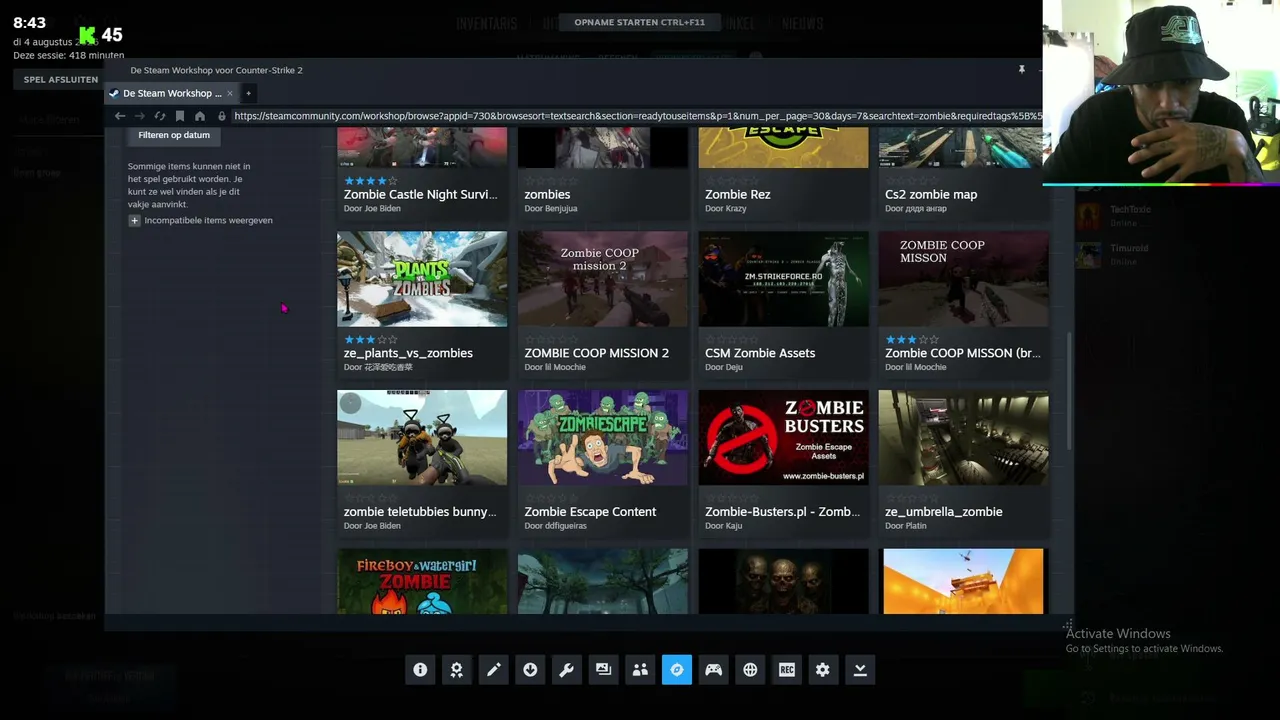Viewport: 1280px width, 720px height.
Task: Go back with browser back arrow
Action: tap(120, 116)
